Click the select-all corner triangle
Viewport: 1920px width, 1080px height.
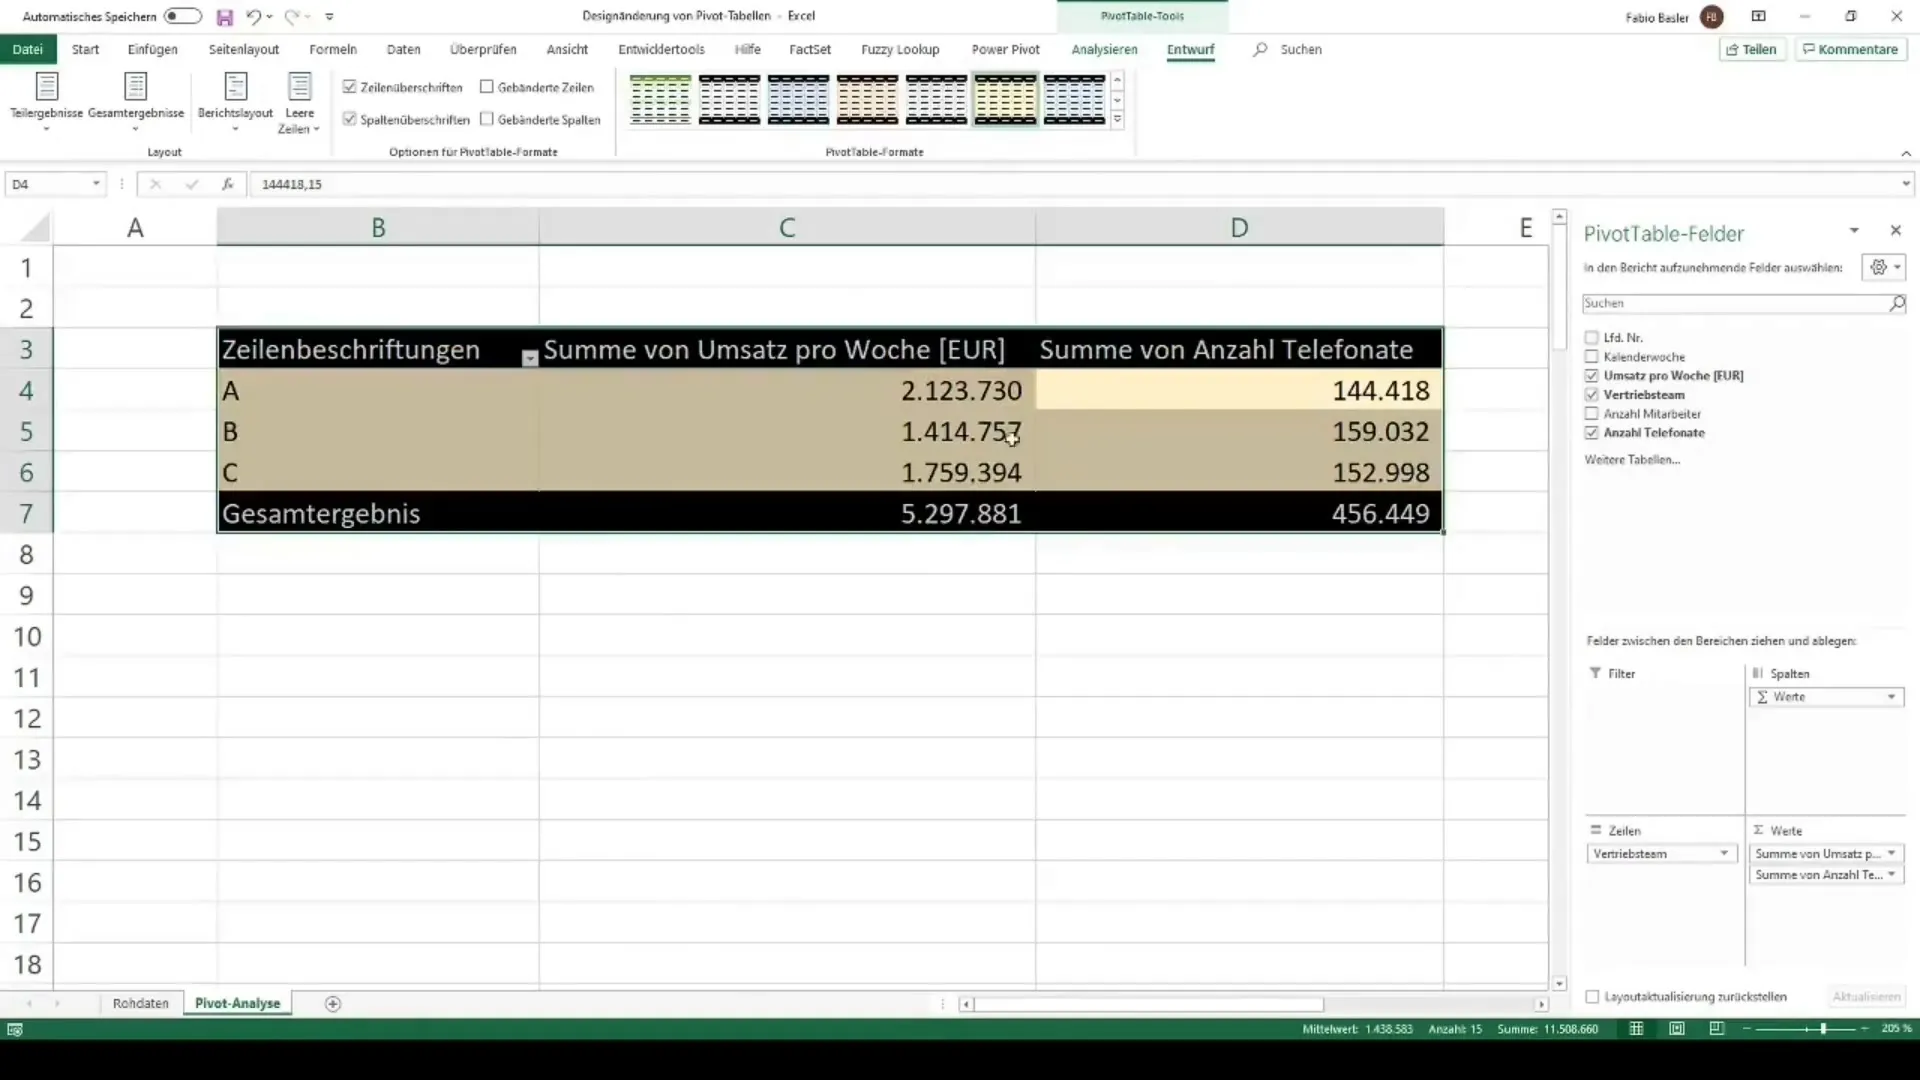[35, 228]
